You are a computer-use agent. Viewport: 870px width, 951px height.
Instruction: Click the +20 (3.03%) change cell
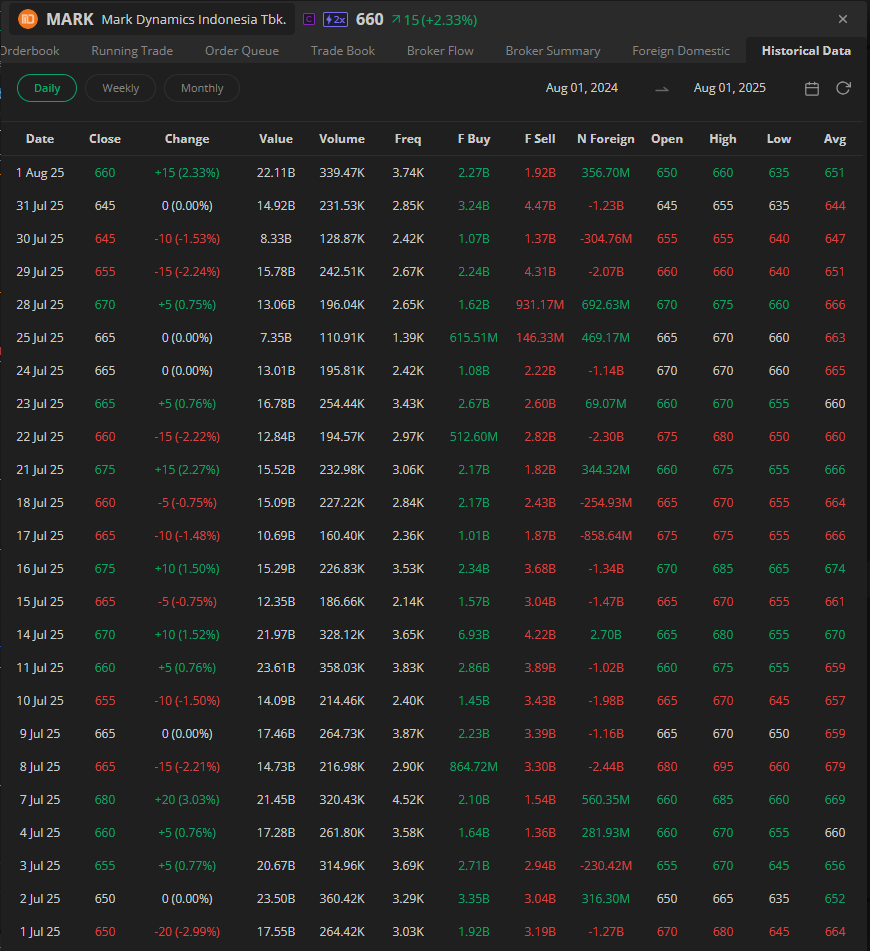(187, 800)
